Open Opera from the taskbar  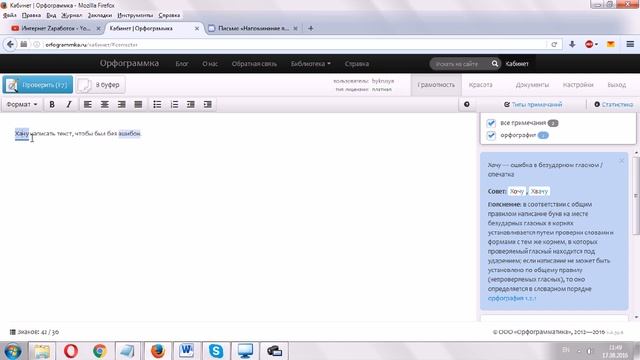(x=71, y=351)
